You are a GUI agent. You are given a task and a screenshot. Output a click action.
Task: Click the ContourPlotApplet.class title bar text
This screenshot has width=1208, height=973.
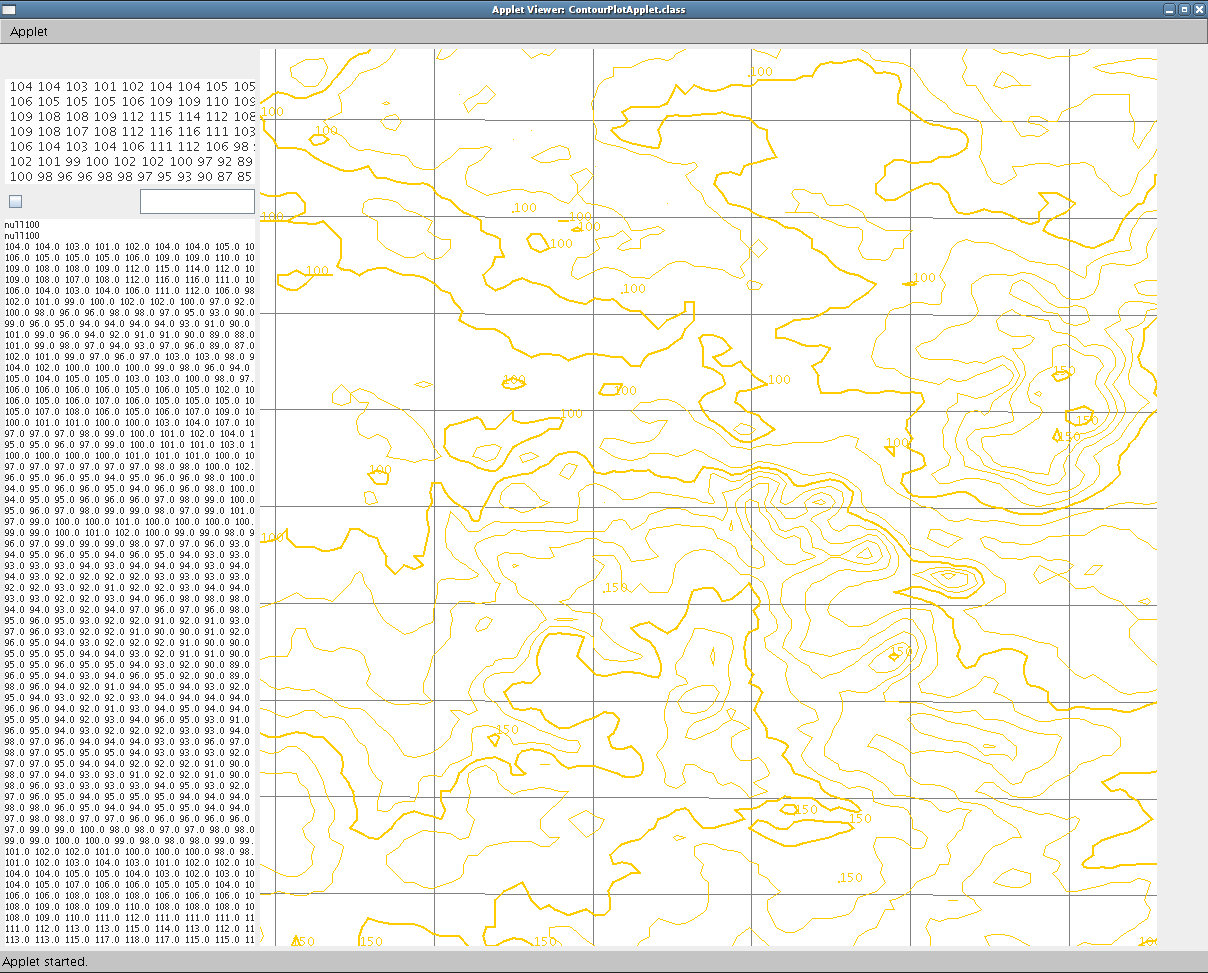[x=602, y=9]
